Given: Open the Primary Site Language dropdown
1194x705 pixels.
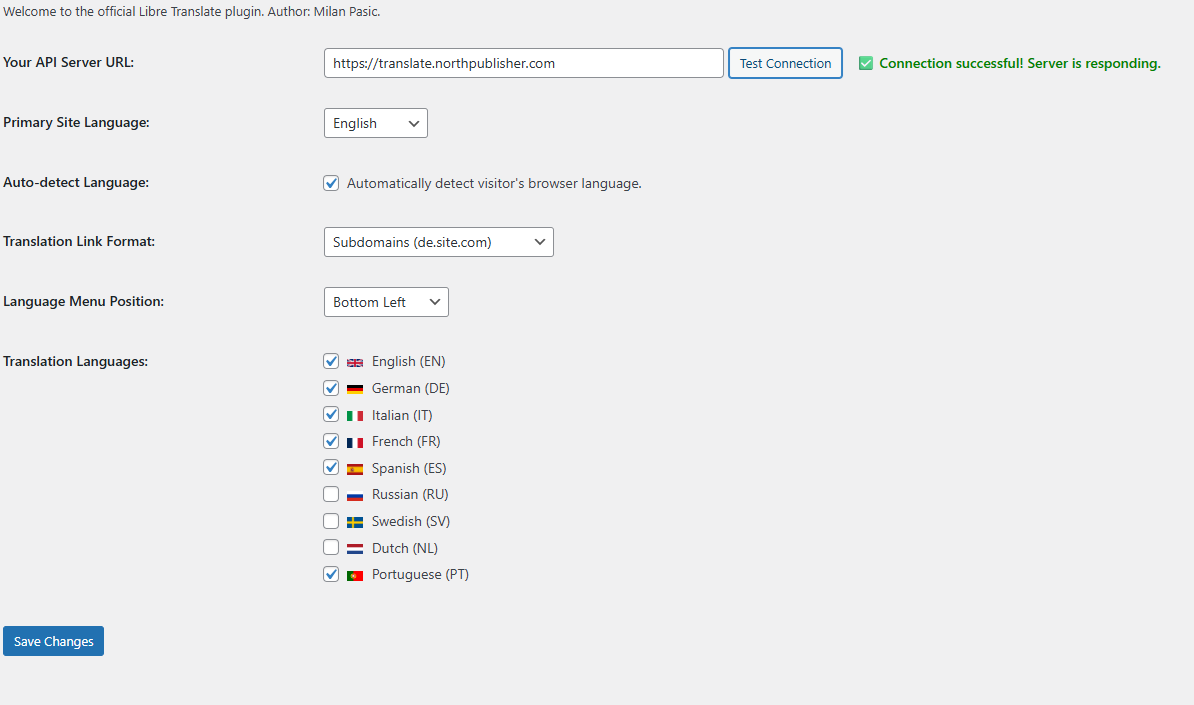Looking at the screenshot, I should (x=375, y=122).
